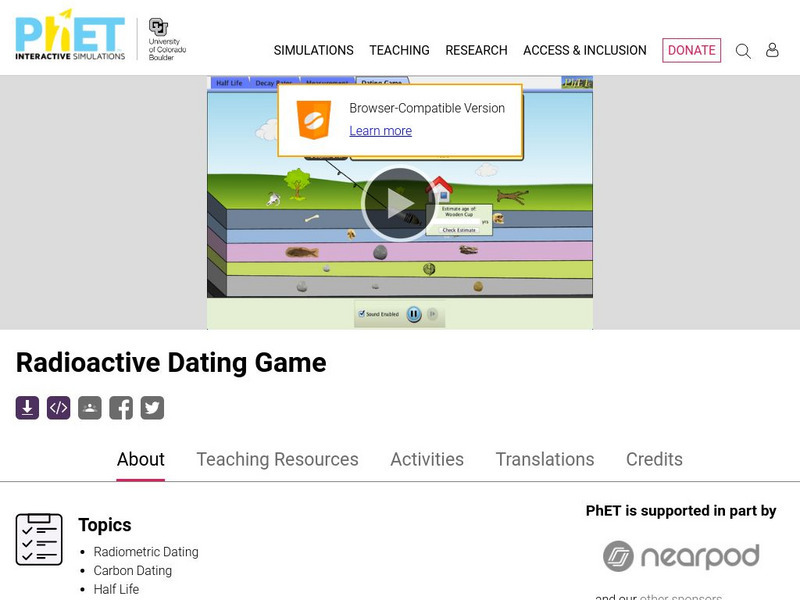This screenshot has height=600, width=800.
Task: Open the Translations tab
Action: coord(544,459)
